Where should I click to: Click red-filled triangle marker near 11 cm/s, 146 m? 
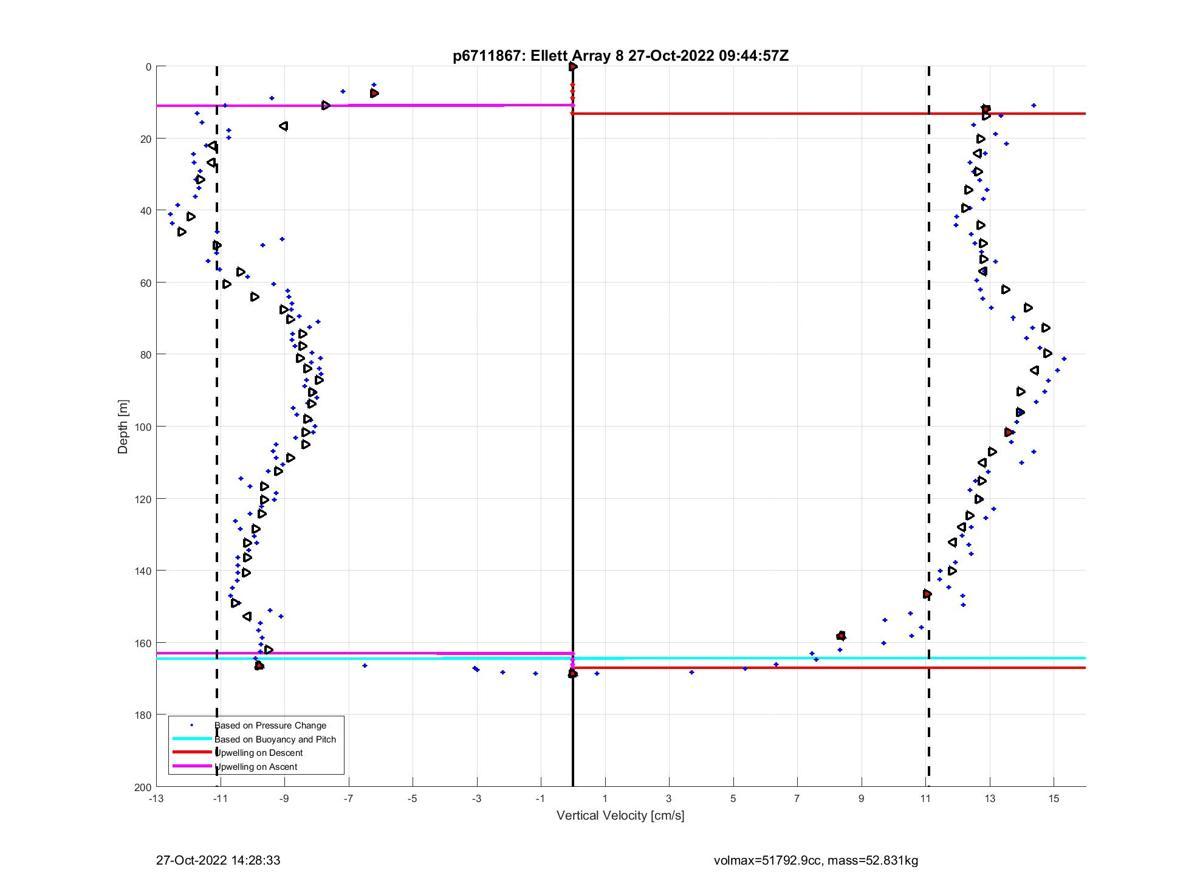[927, 594]
